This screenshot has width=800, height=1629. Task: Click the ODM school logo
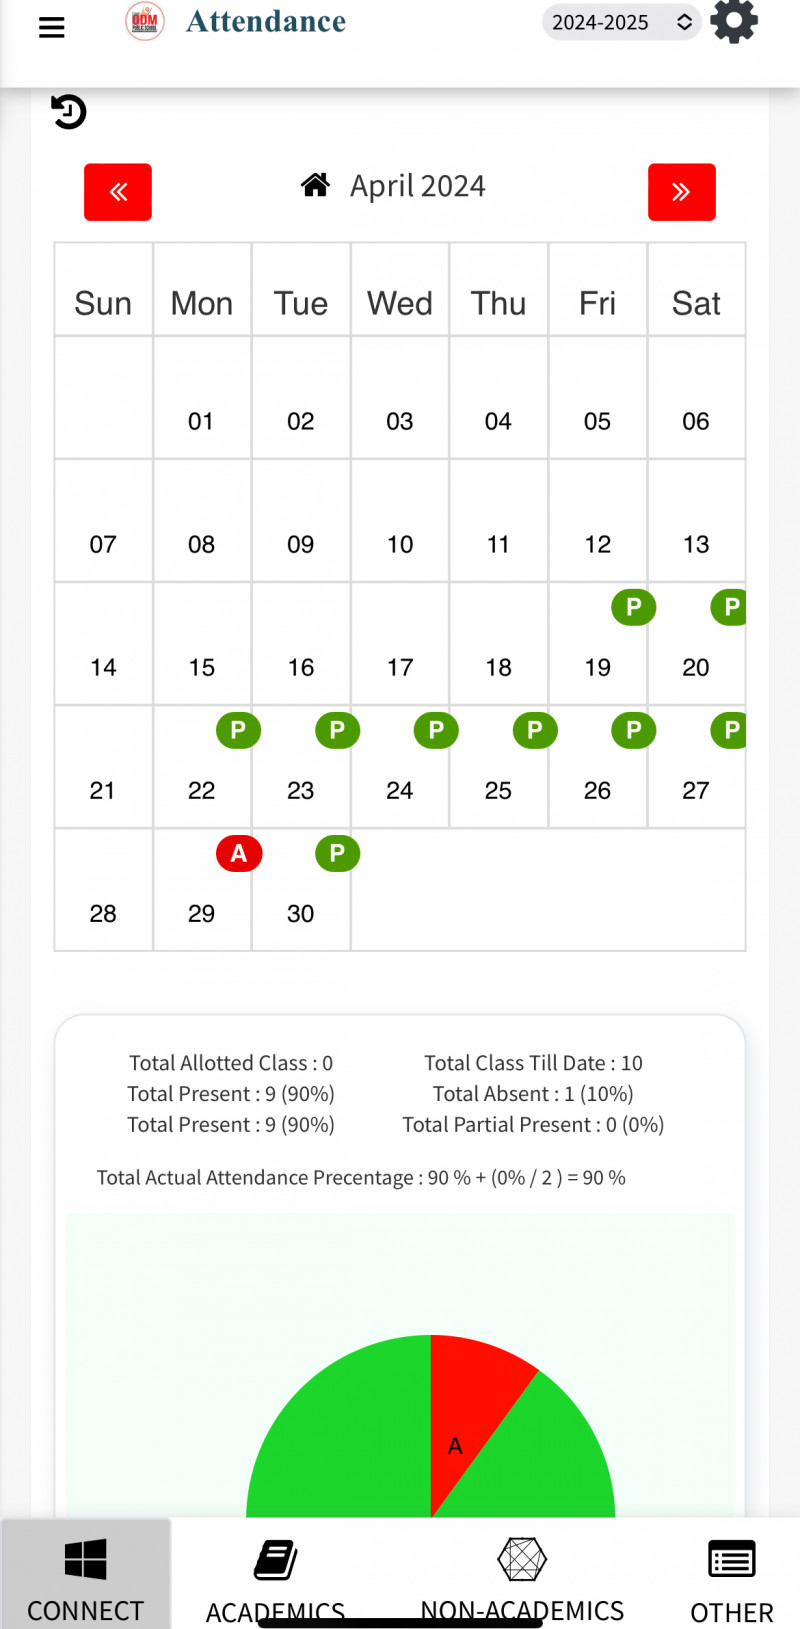point(145,22)
